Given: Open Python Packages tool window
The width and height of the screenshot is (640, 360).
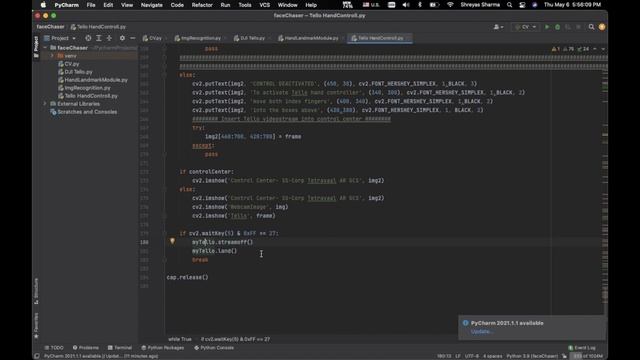Looking at the screenshot, I should [162, 348].
